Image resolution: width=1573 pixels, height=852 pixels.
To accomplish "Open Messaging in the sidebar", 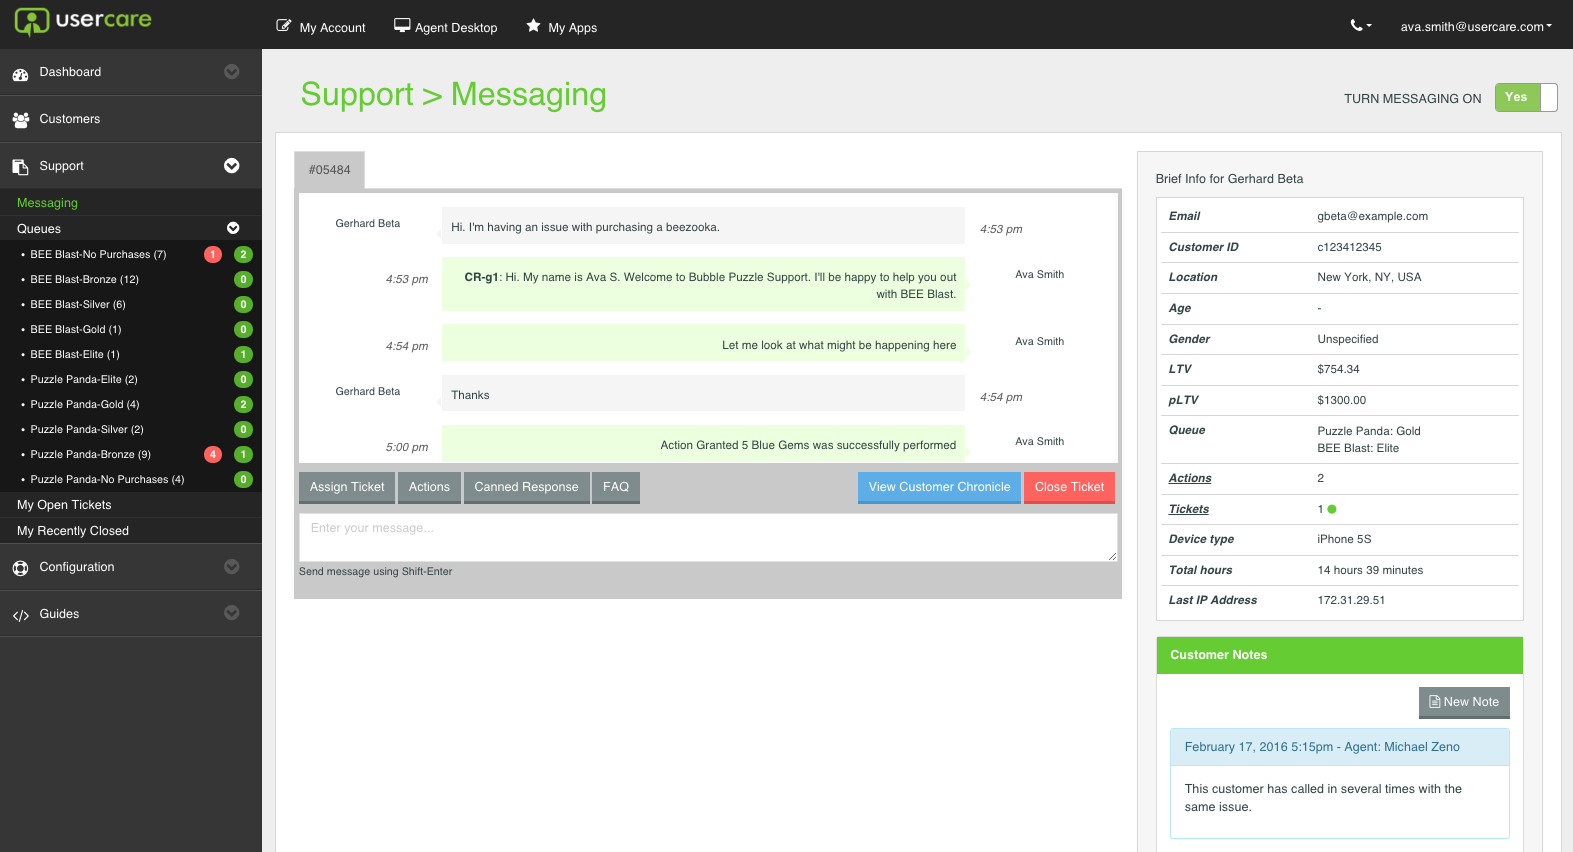I will tap(47, 203).
